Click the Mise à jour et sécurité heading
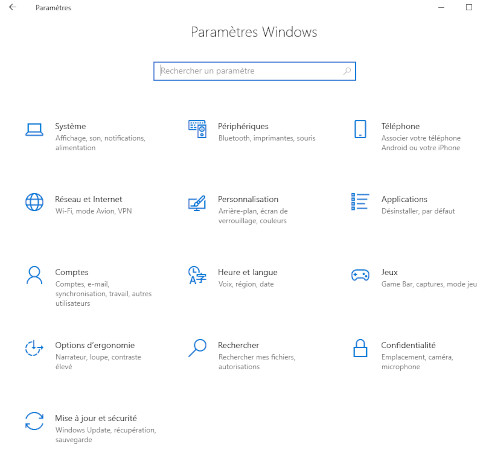 click(x=96, y=418)
